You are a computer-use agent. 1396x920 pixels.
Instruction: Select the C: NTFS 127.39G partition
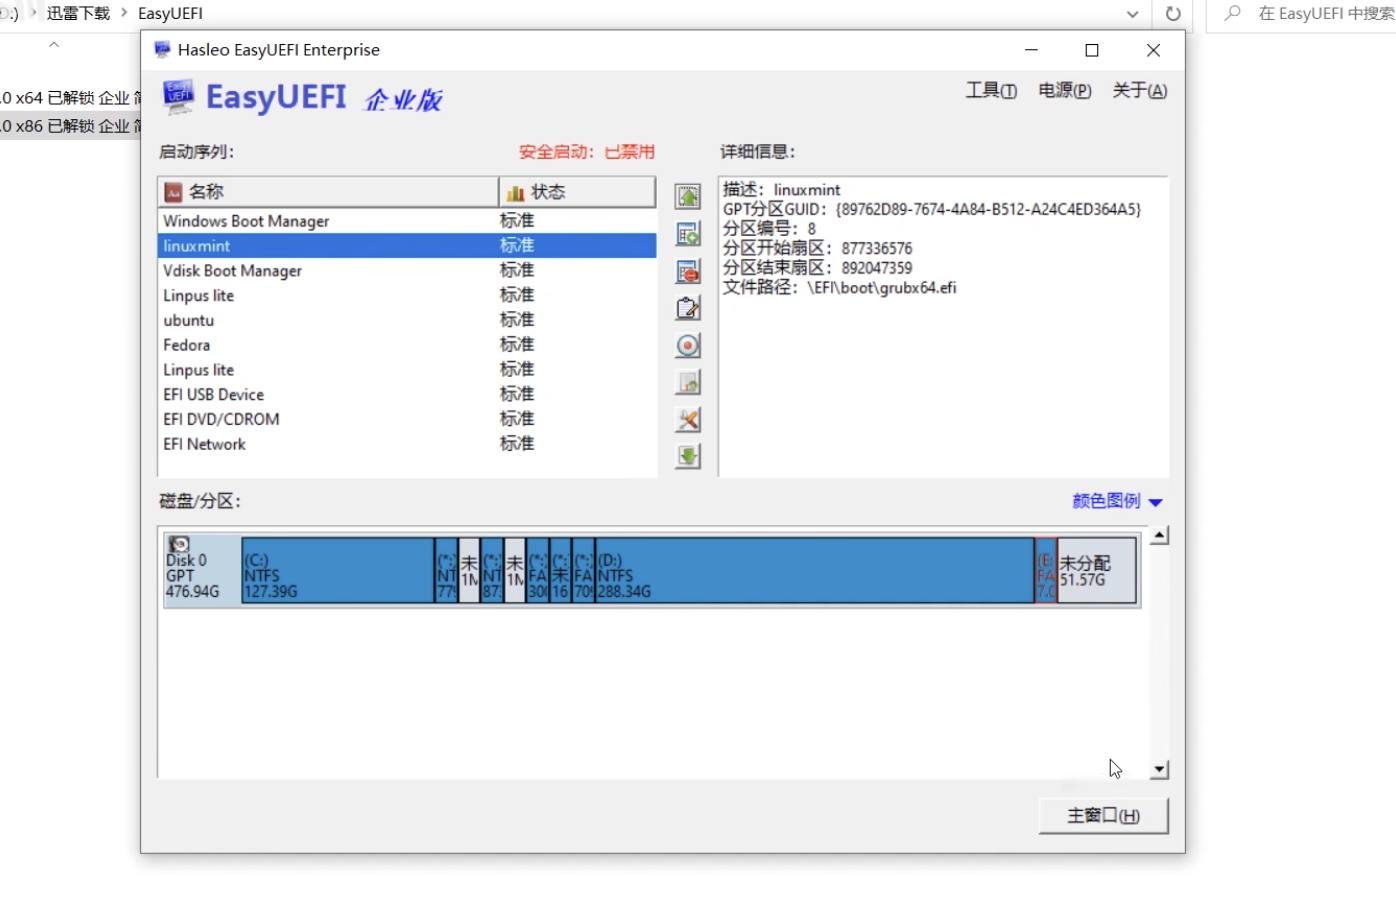pyautogui.click(x=338, y=570)
